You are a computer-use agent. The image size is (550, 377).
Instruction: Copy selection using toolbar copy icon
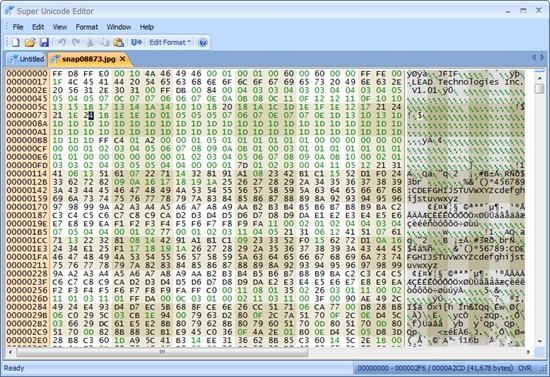104,42
